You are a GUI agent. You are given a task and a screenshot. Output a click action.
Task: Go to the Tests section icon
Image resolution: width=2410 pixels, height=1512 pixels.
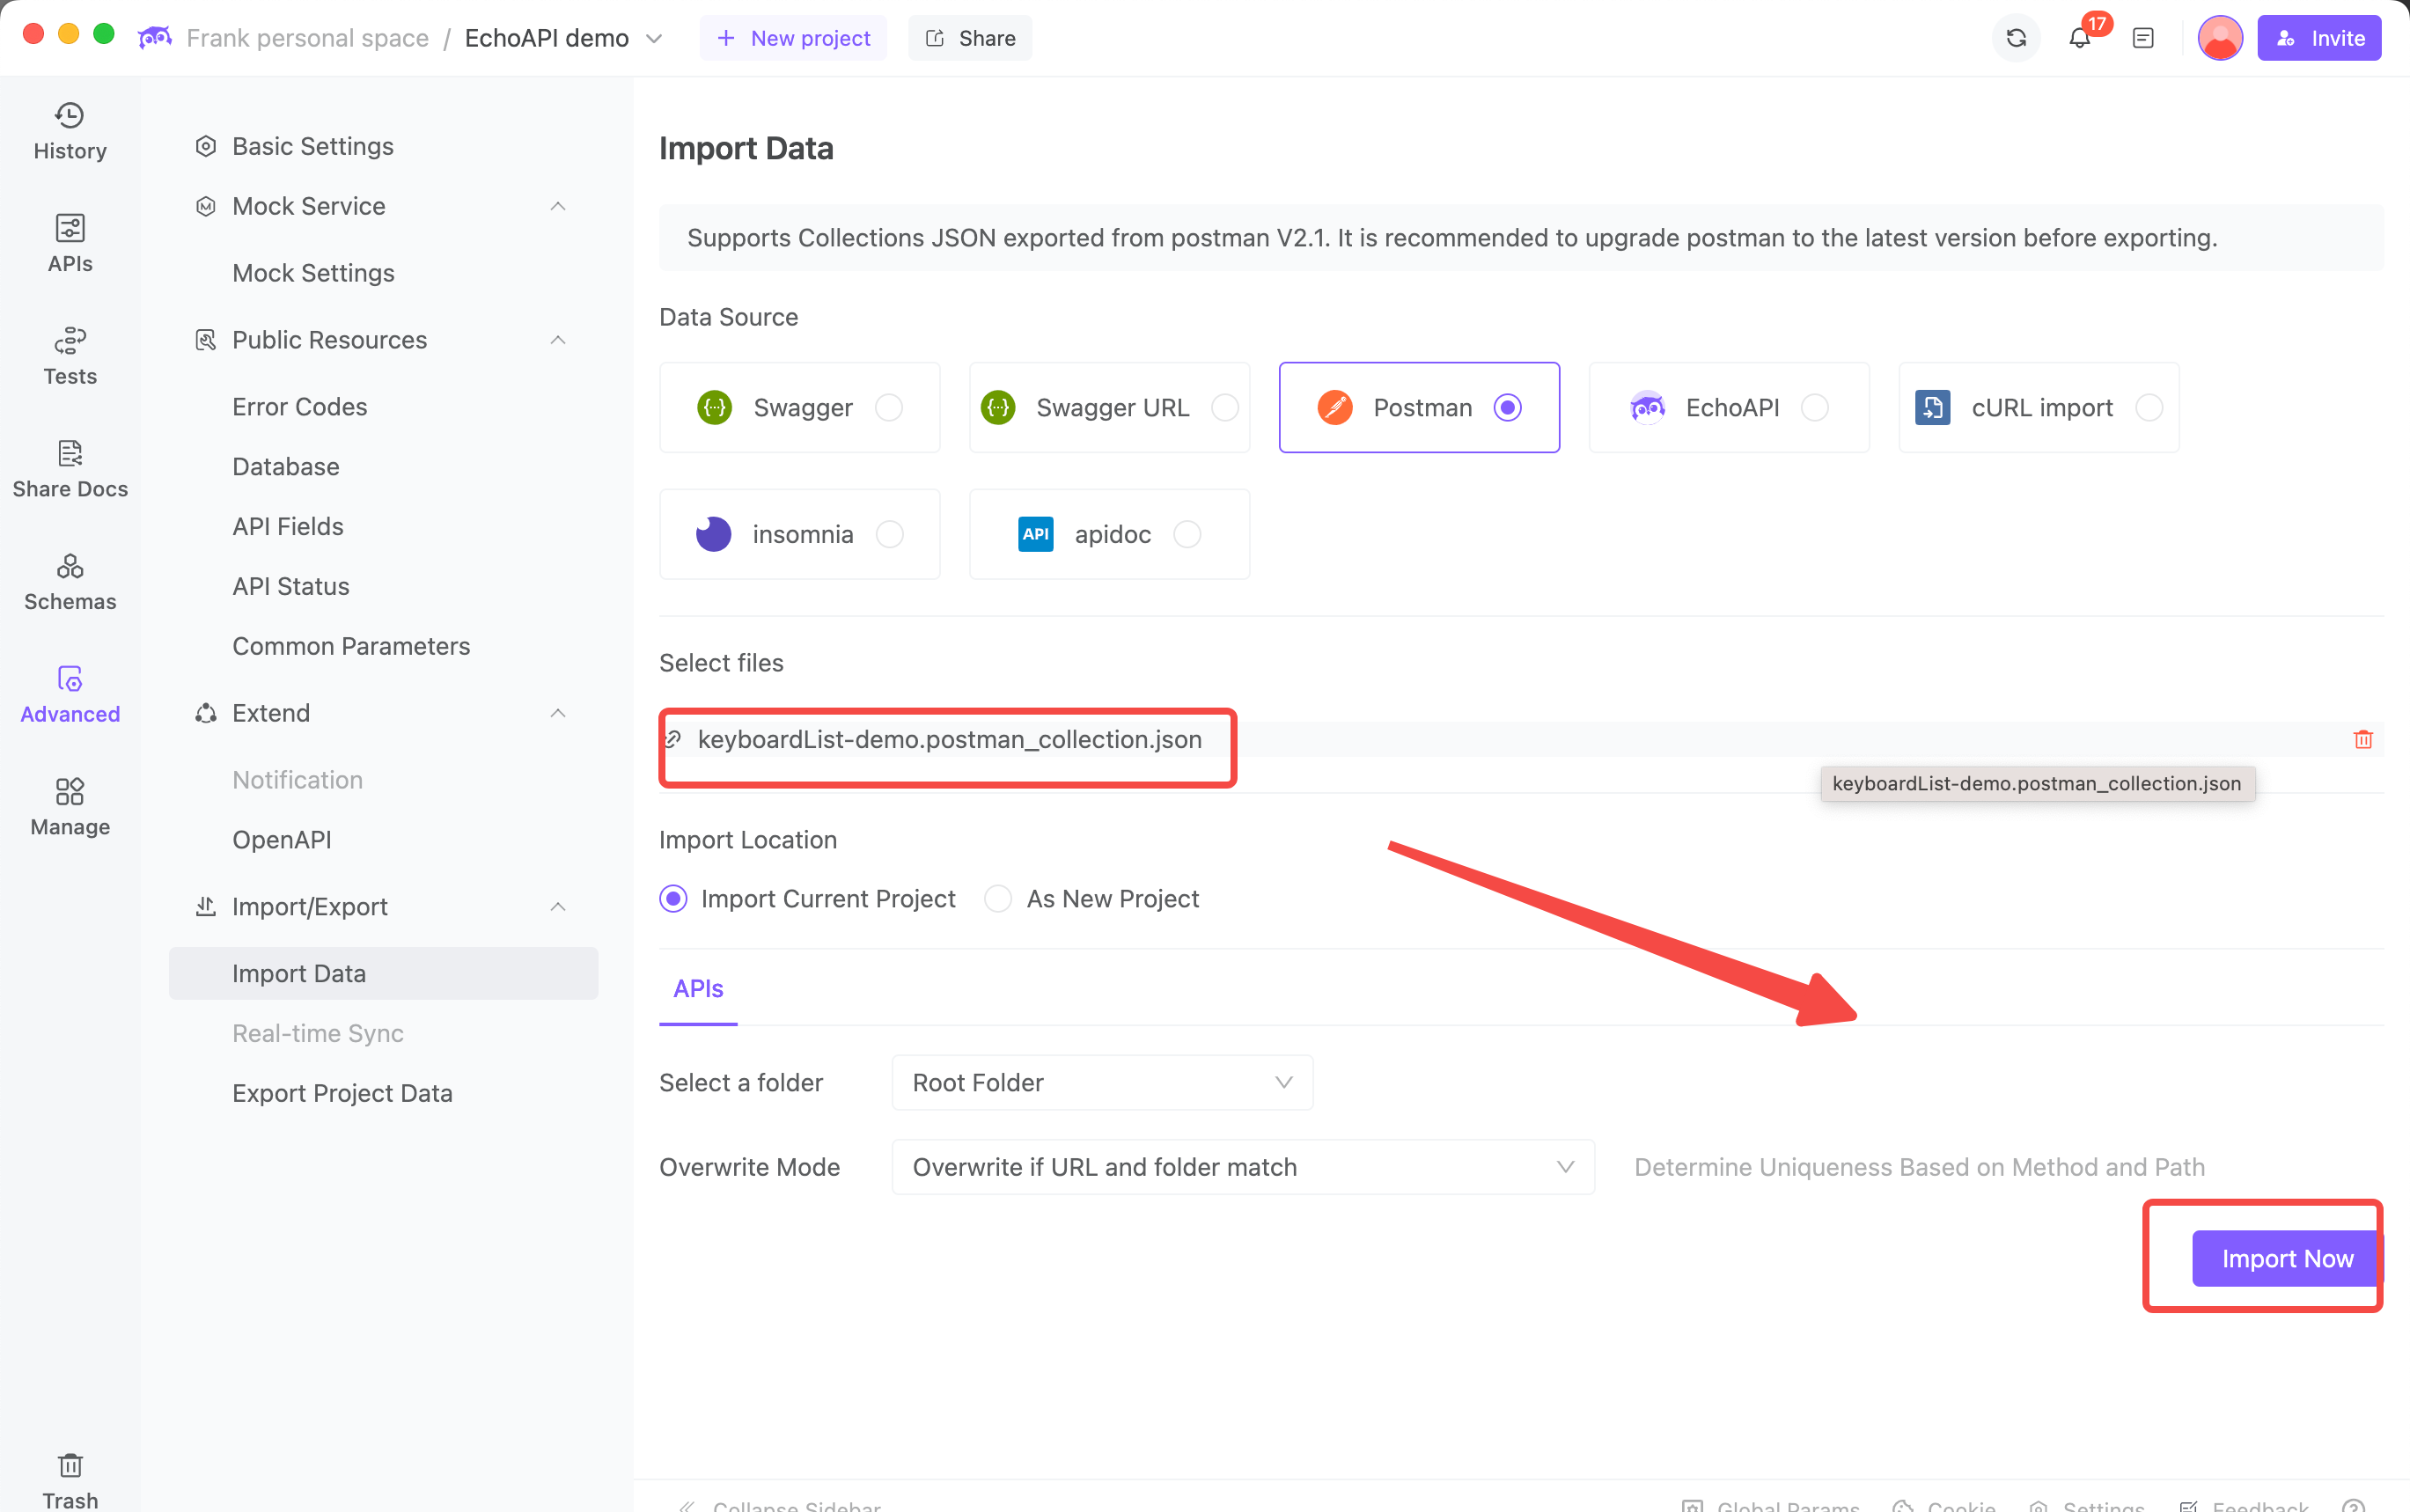pyautogui.click(x=69, y=341)
